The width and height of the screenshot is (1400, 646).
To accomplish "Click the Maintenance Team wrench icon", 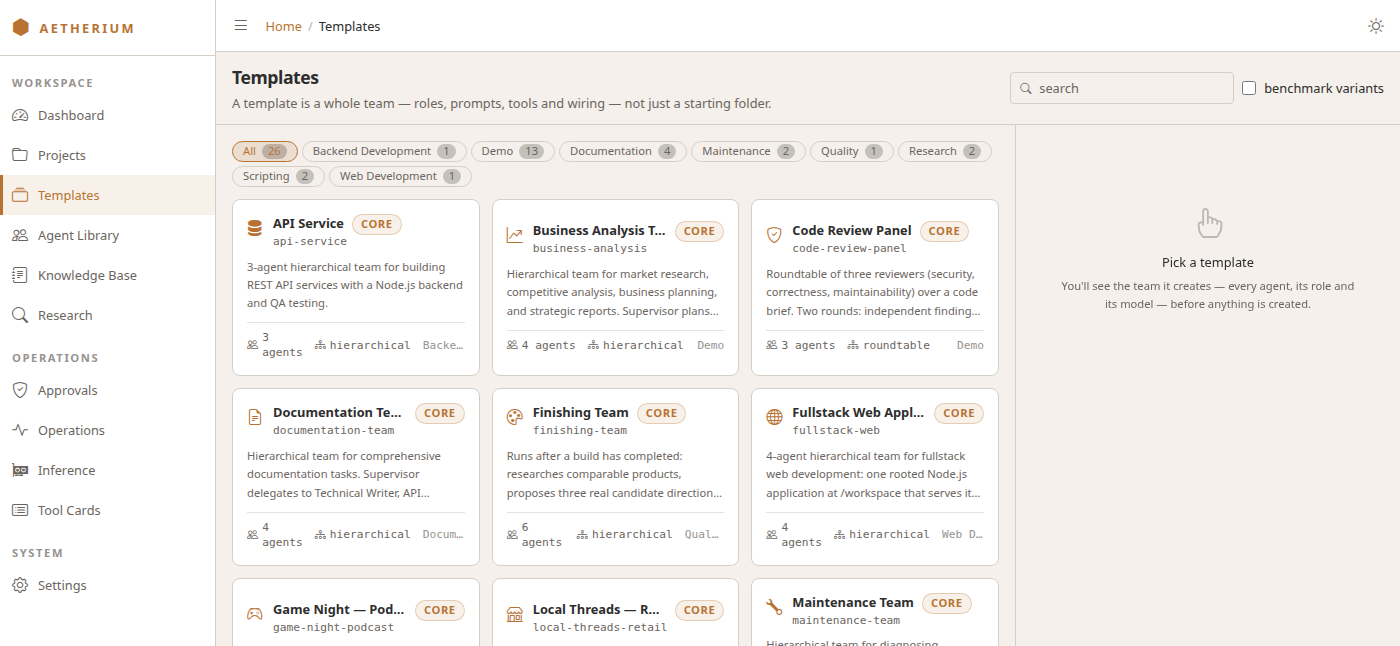I will [774, 607].
